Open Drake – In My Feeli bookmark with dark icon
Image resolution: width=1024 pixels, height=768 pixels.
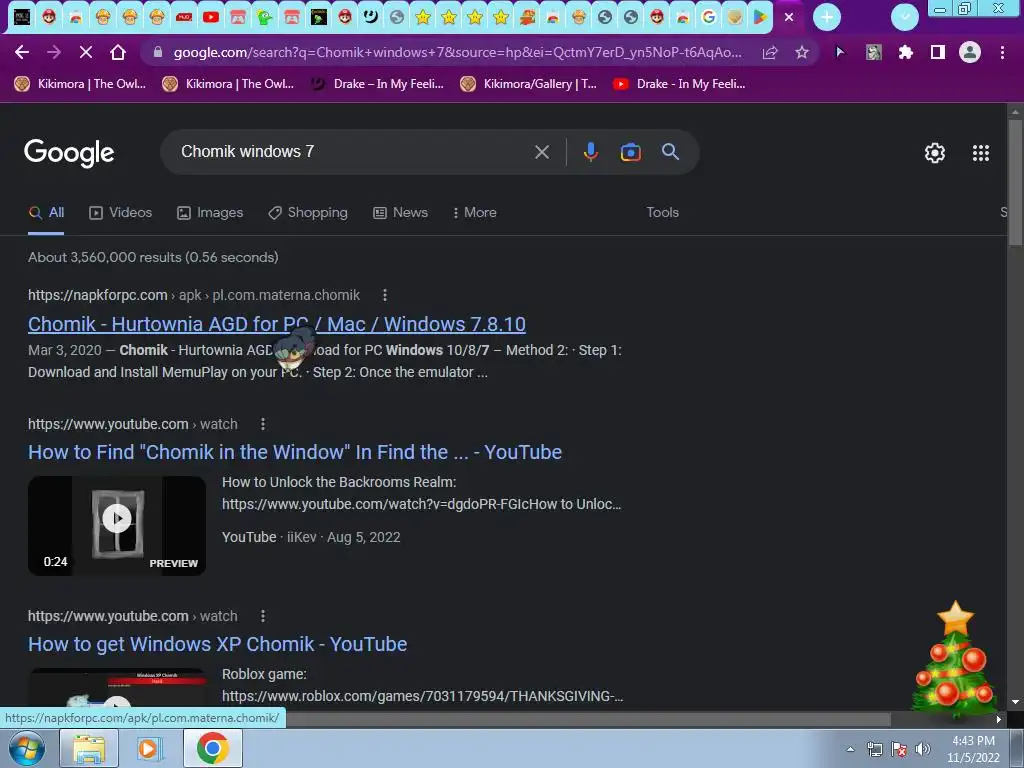tap(377, 84)
